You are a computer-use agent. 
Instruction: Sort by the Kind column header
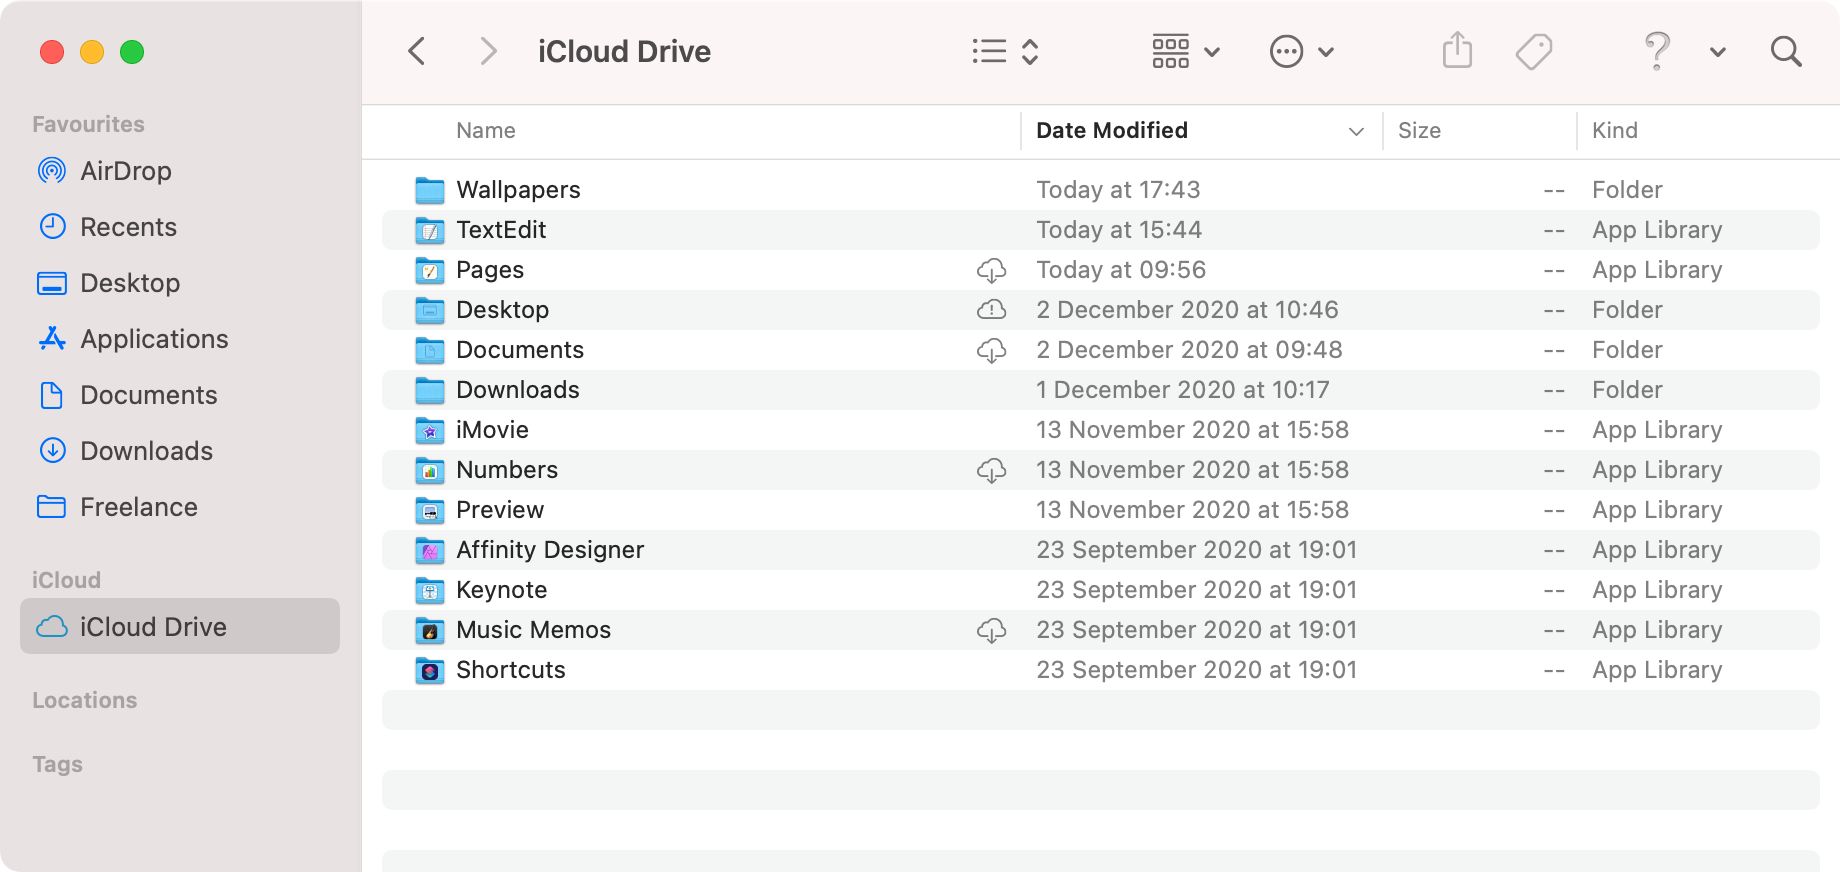coord(1615,130)
